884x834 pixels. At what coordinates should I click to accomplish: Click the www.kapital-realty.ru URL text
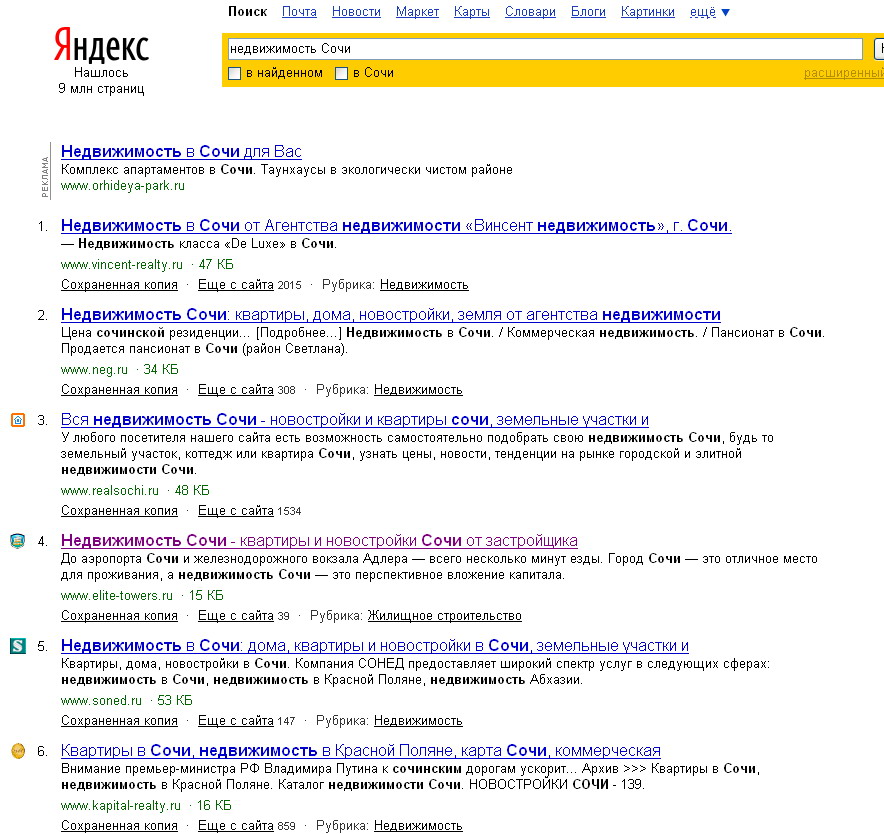(x=121, y=806)
